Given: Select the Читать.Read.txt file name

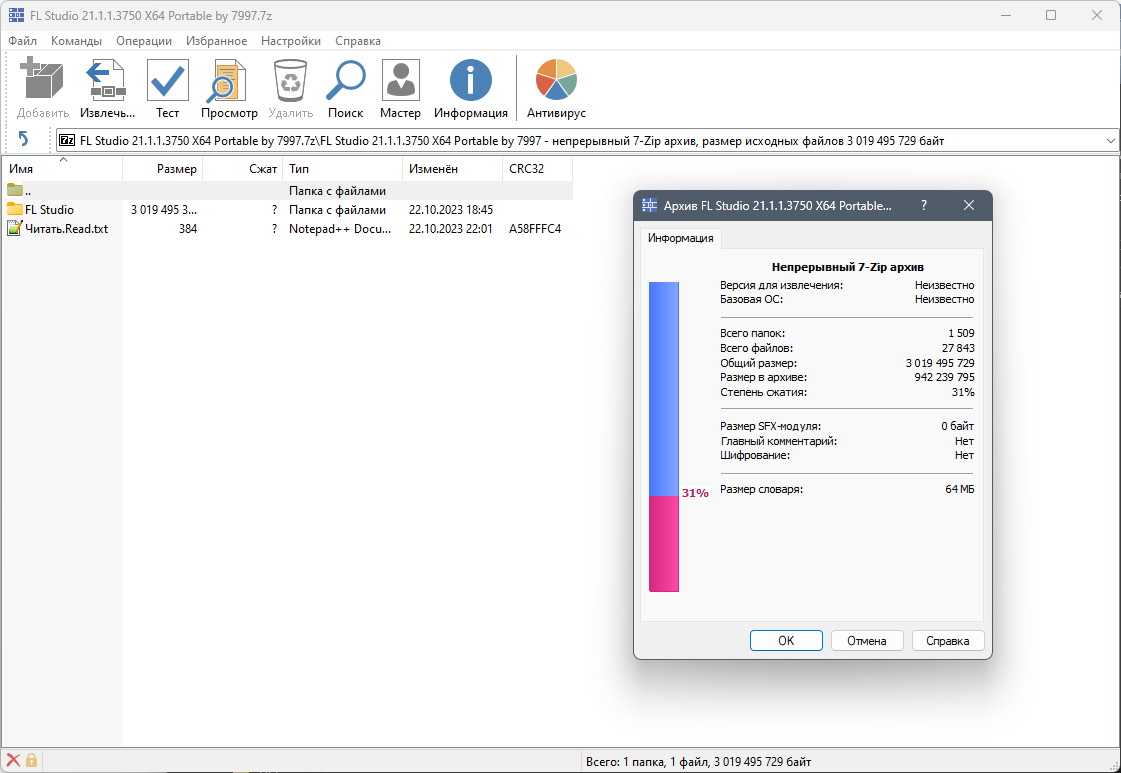Looking at the screenshot, I should 66,229.
